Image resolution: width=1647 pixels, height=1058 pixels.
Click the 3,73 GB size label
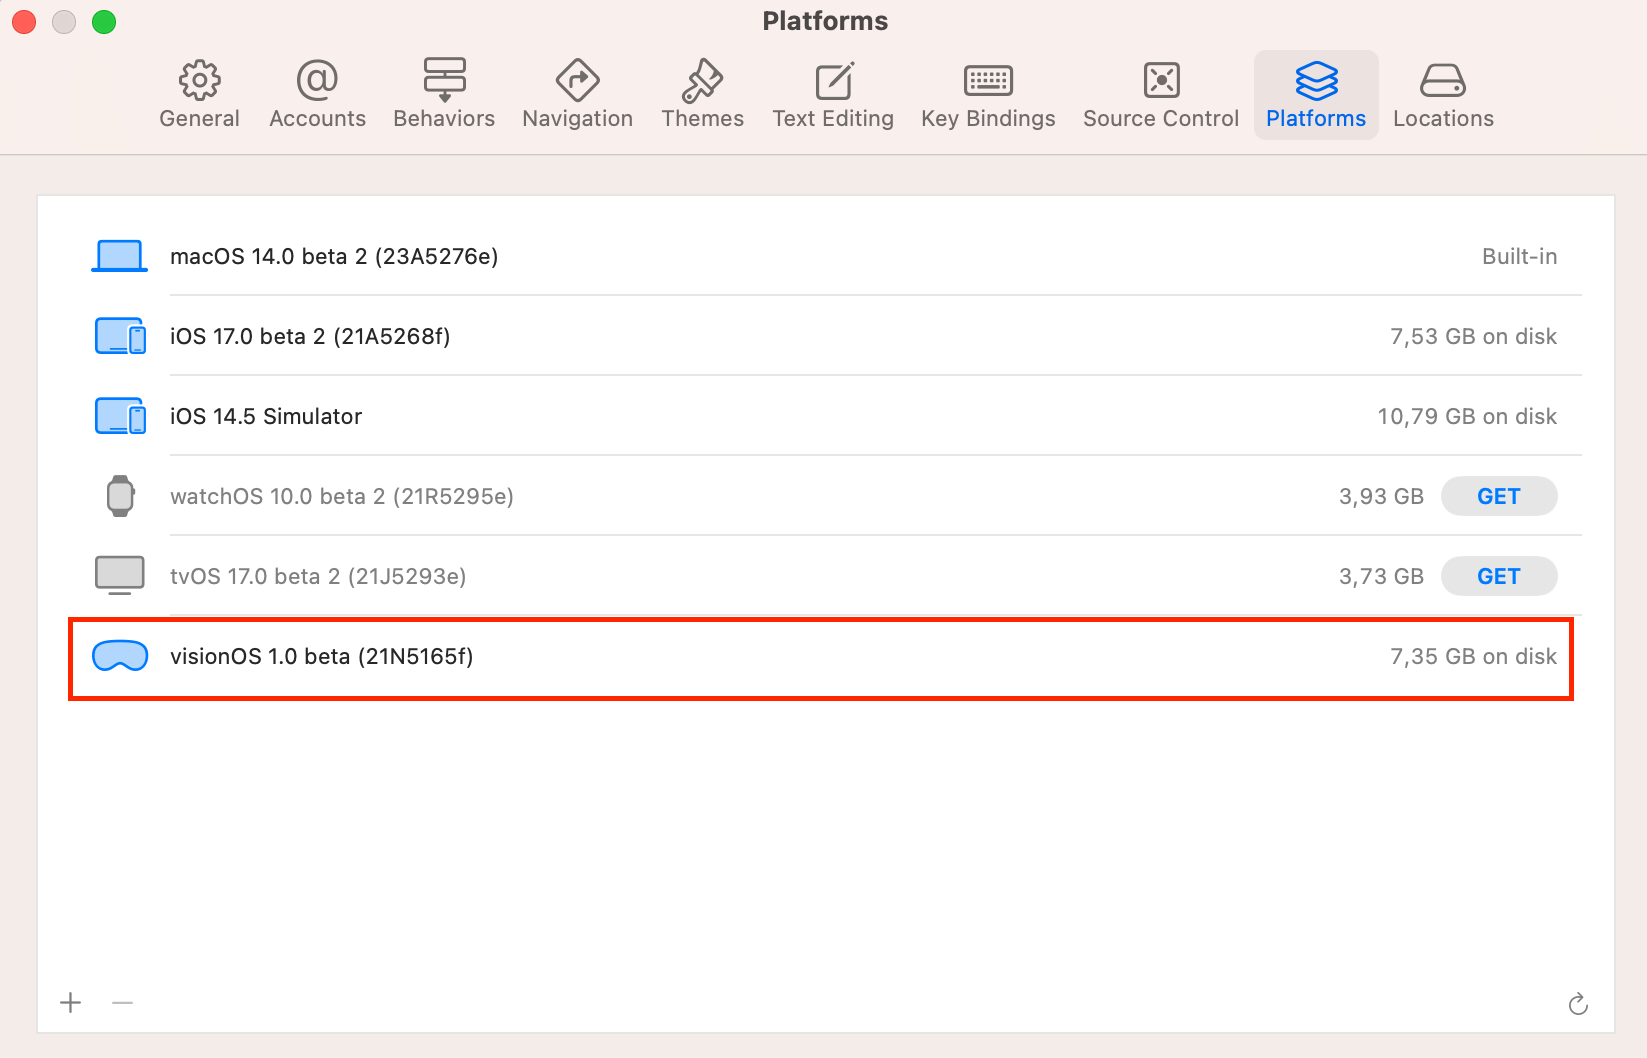pyautogui.click(x=1381, y=576)
